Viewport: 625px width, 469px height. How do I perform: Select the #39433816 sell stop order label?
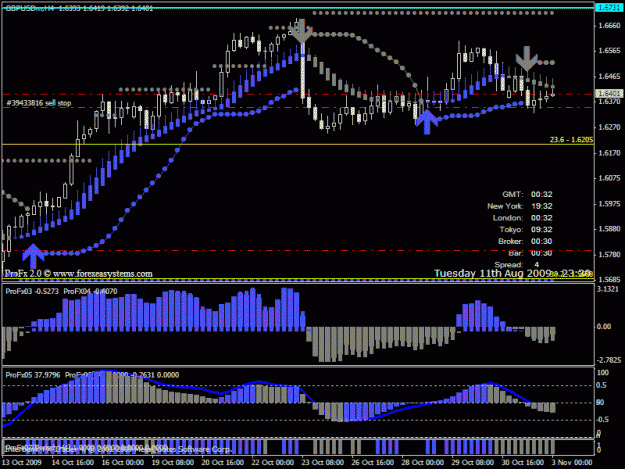click(39, 103)
